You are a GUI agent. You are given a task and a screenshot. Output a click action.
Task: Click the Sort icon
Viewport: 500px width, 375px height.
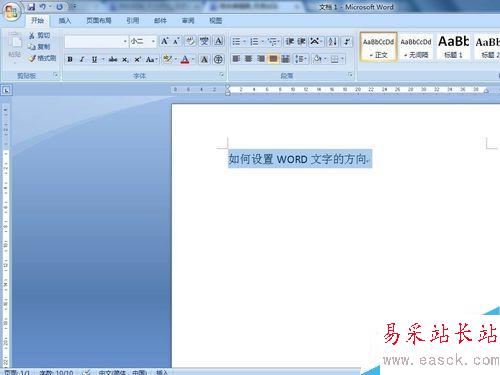(x=332, y=41)
